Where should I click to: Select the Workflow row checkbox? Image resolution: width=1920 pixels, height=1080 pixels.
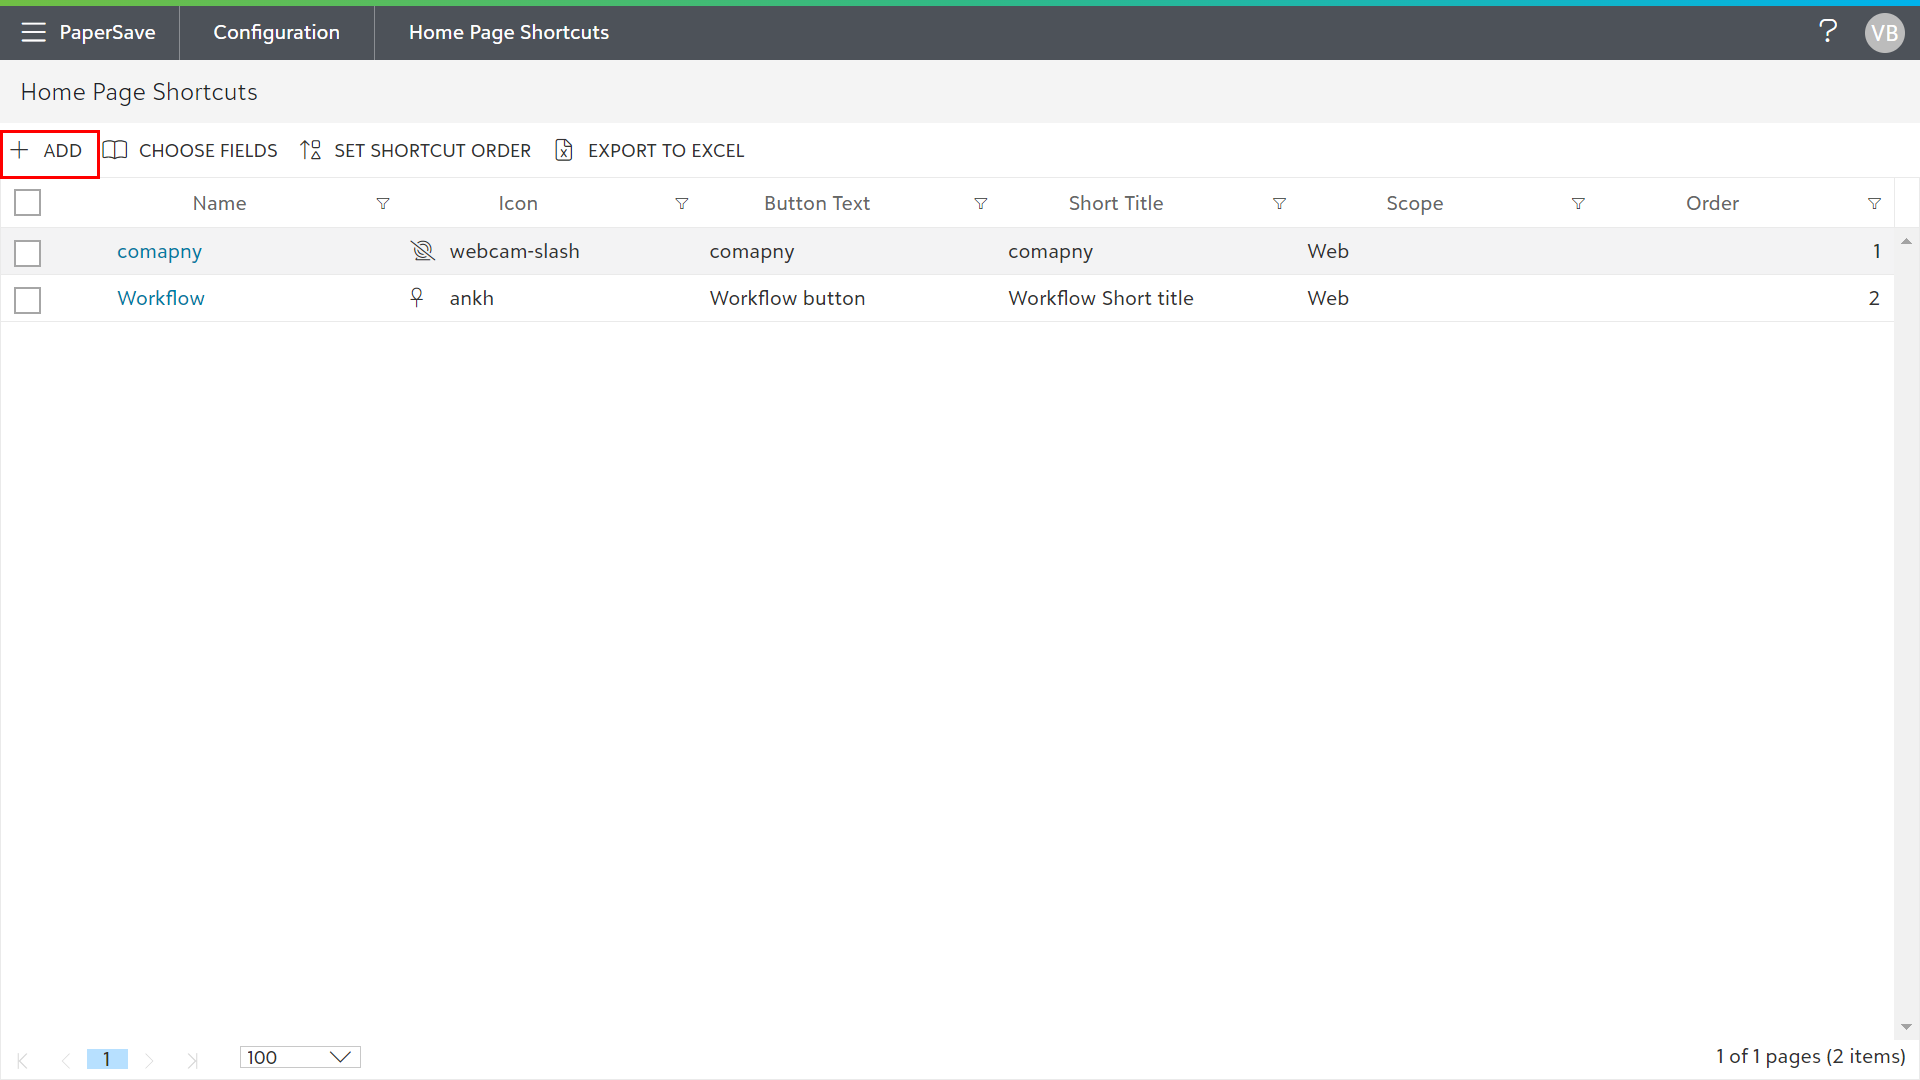[x=28, y=300]
